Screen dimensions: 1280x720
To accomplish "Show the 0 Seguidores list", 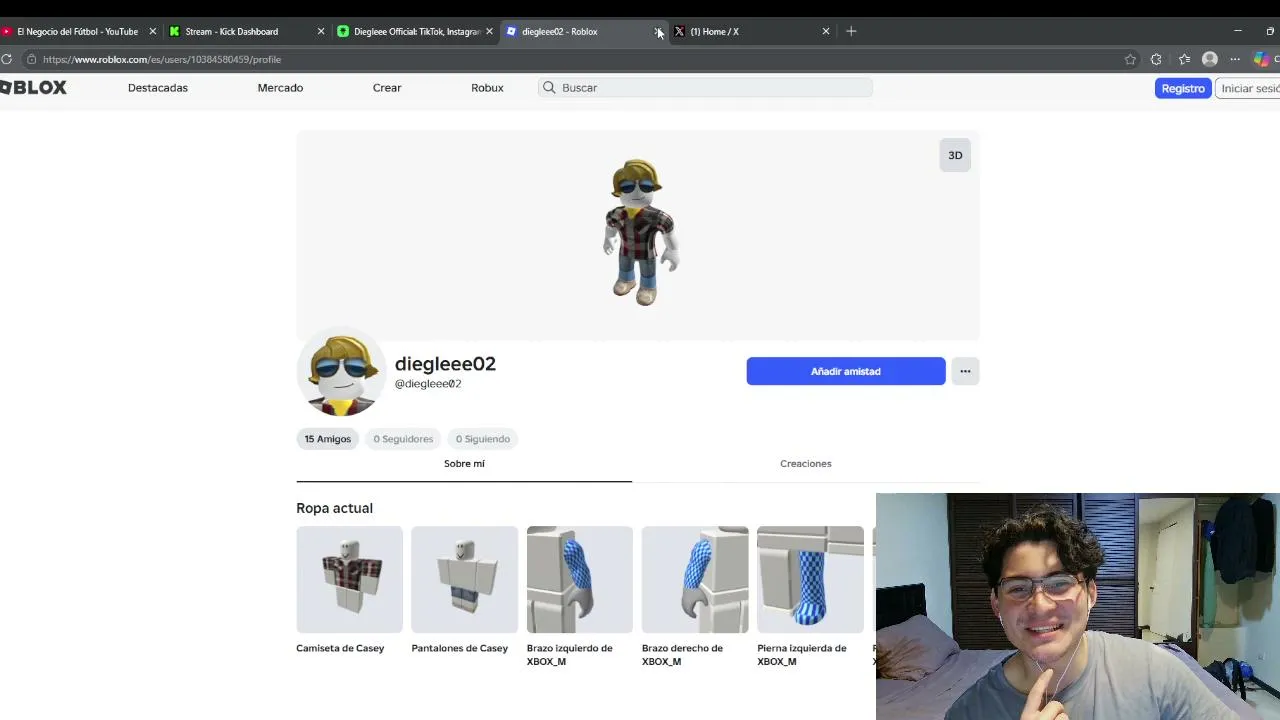I will 403,439.
